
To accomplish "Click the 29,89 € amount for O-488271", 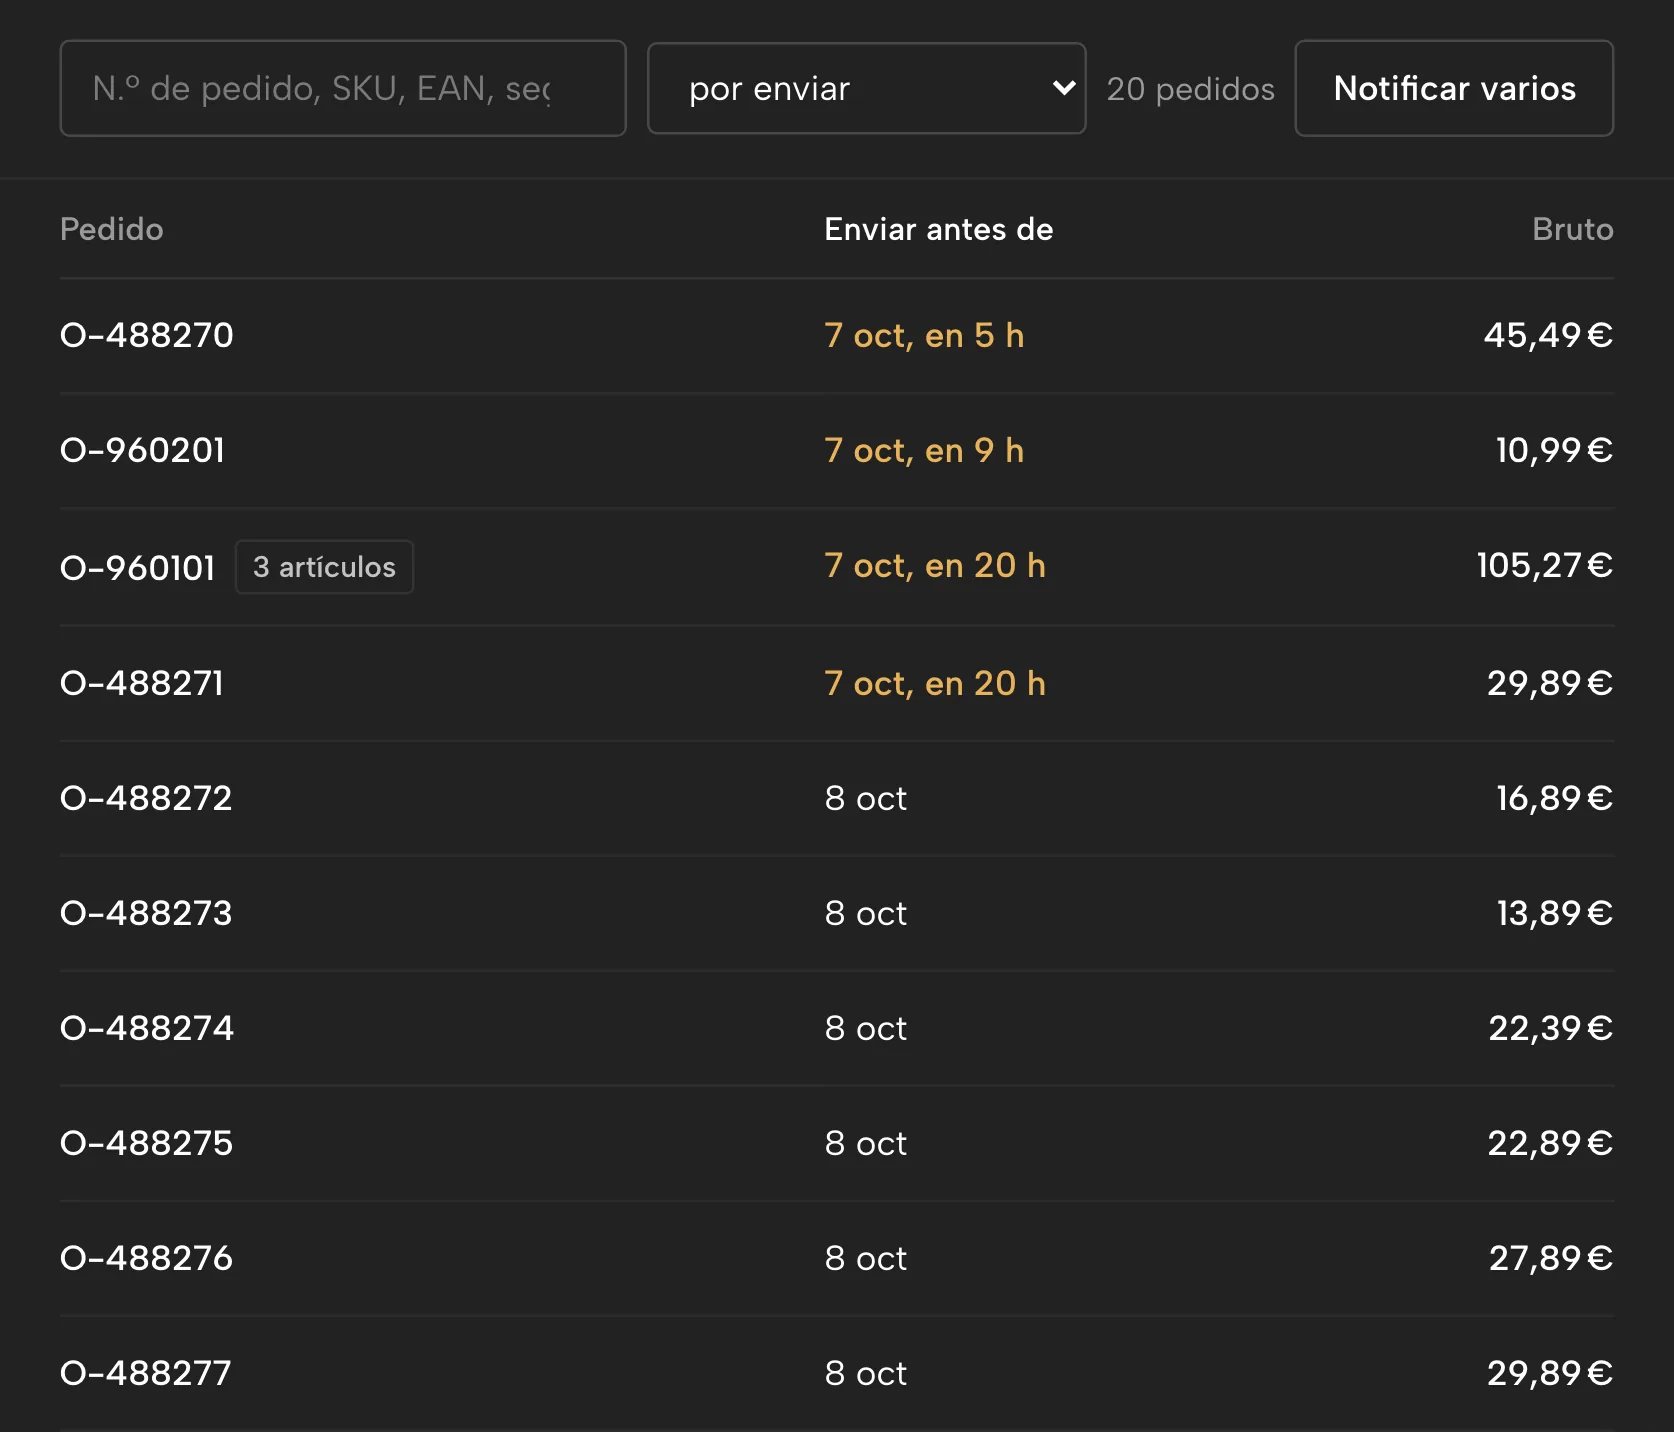I will point(1550,683).
